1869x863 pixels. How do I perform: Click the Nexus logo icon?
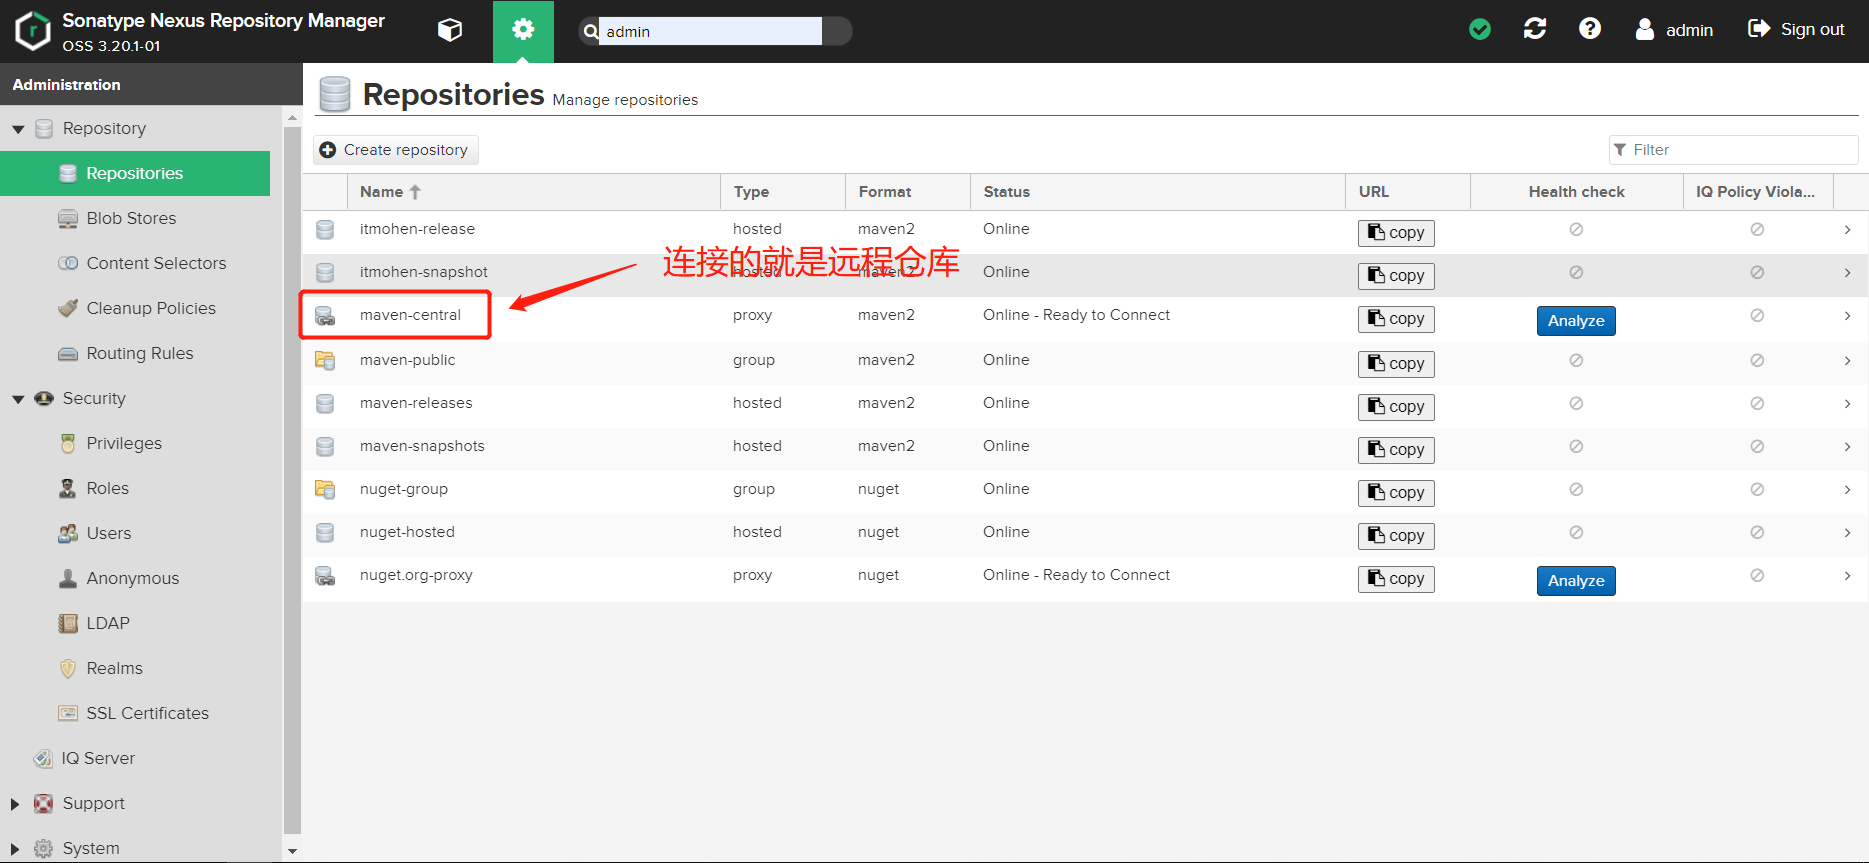point(33,31)
